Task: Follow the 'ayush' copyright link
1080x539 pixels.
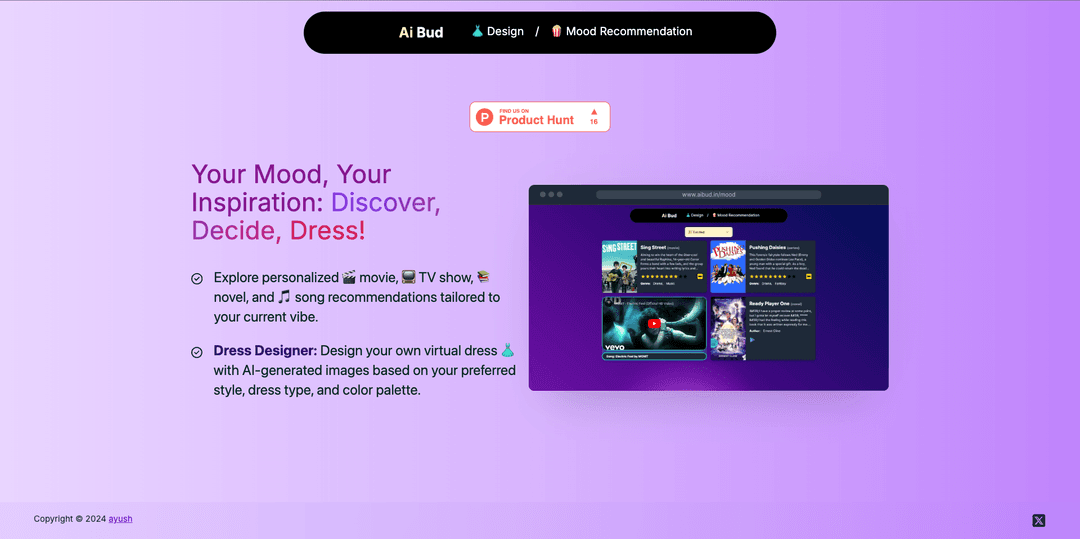Action: pyautogui.click(x=120, y=519)
